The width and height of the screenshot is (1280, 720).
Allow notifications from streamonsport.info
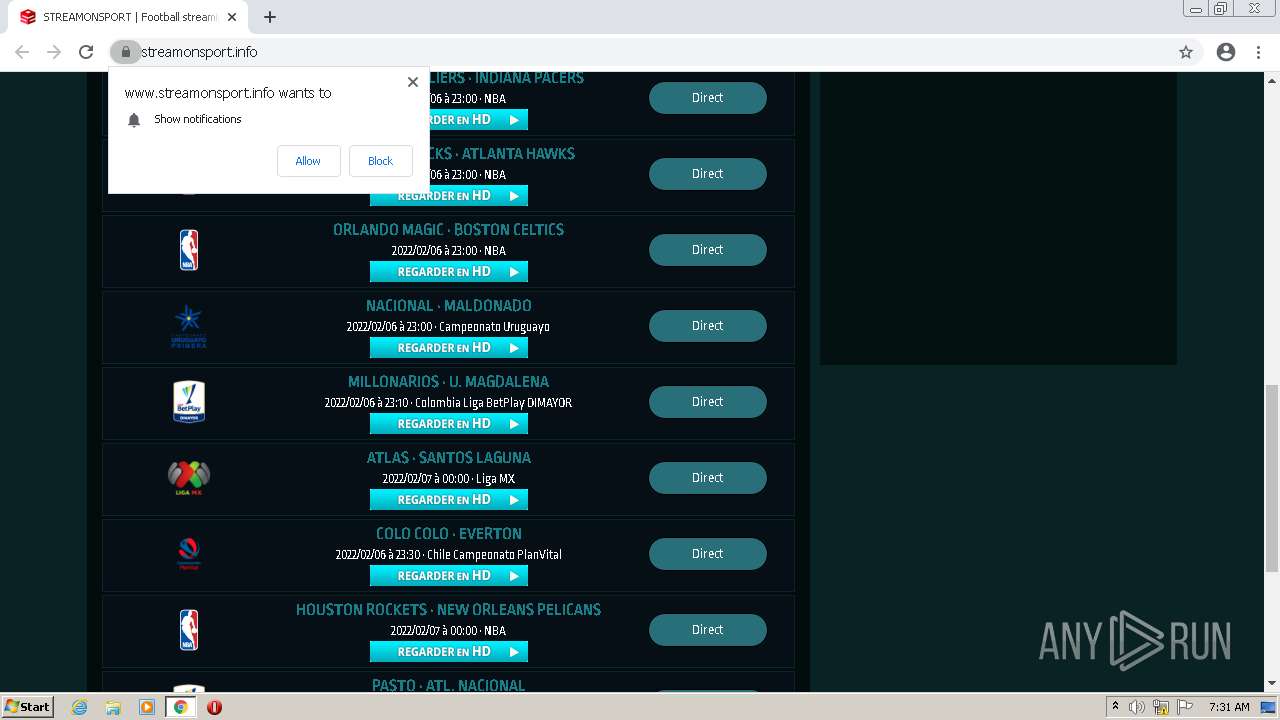click(308, 161)
